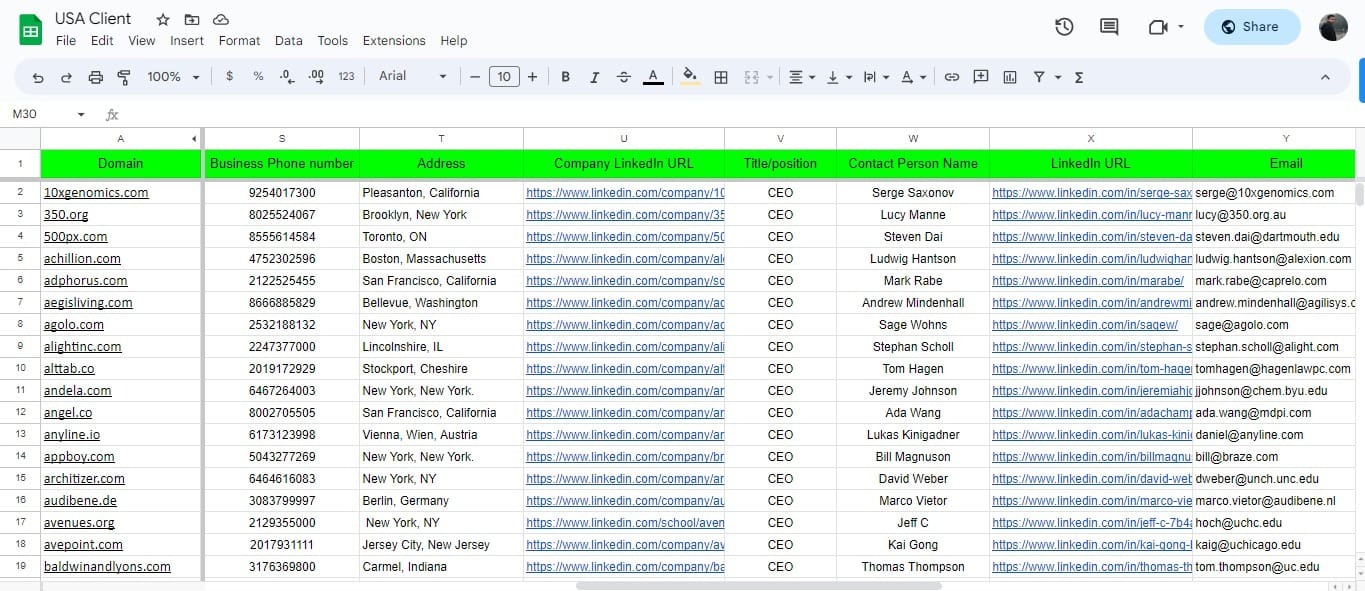Open Serge Saxonov's LinkedIn URL
1365x591 pixels.
(1091, 193)
